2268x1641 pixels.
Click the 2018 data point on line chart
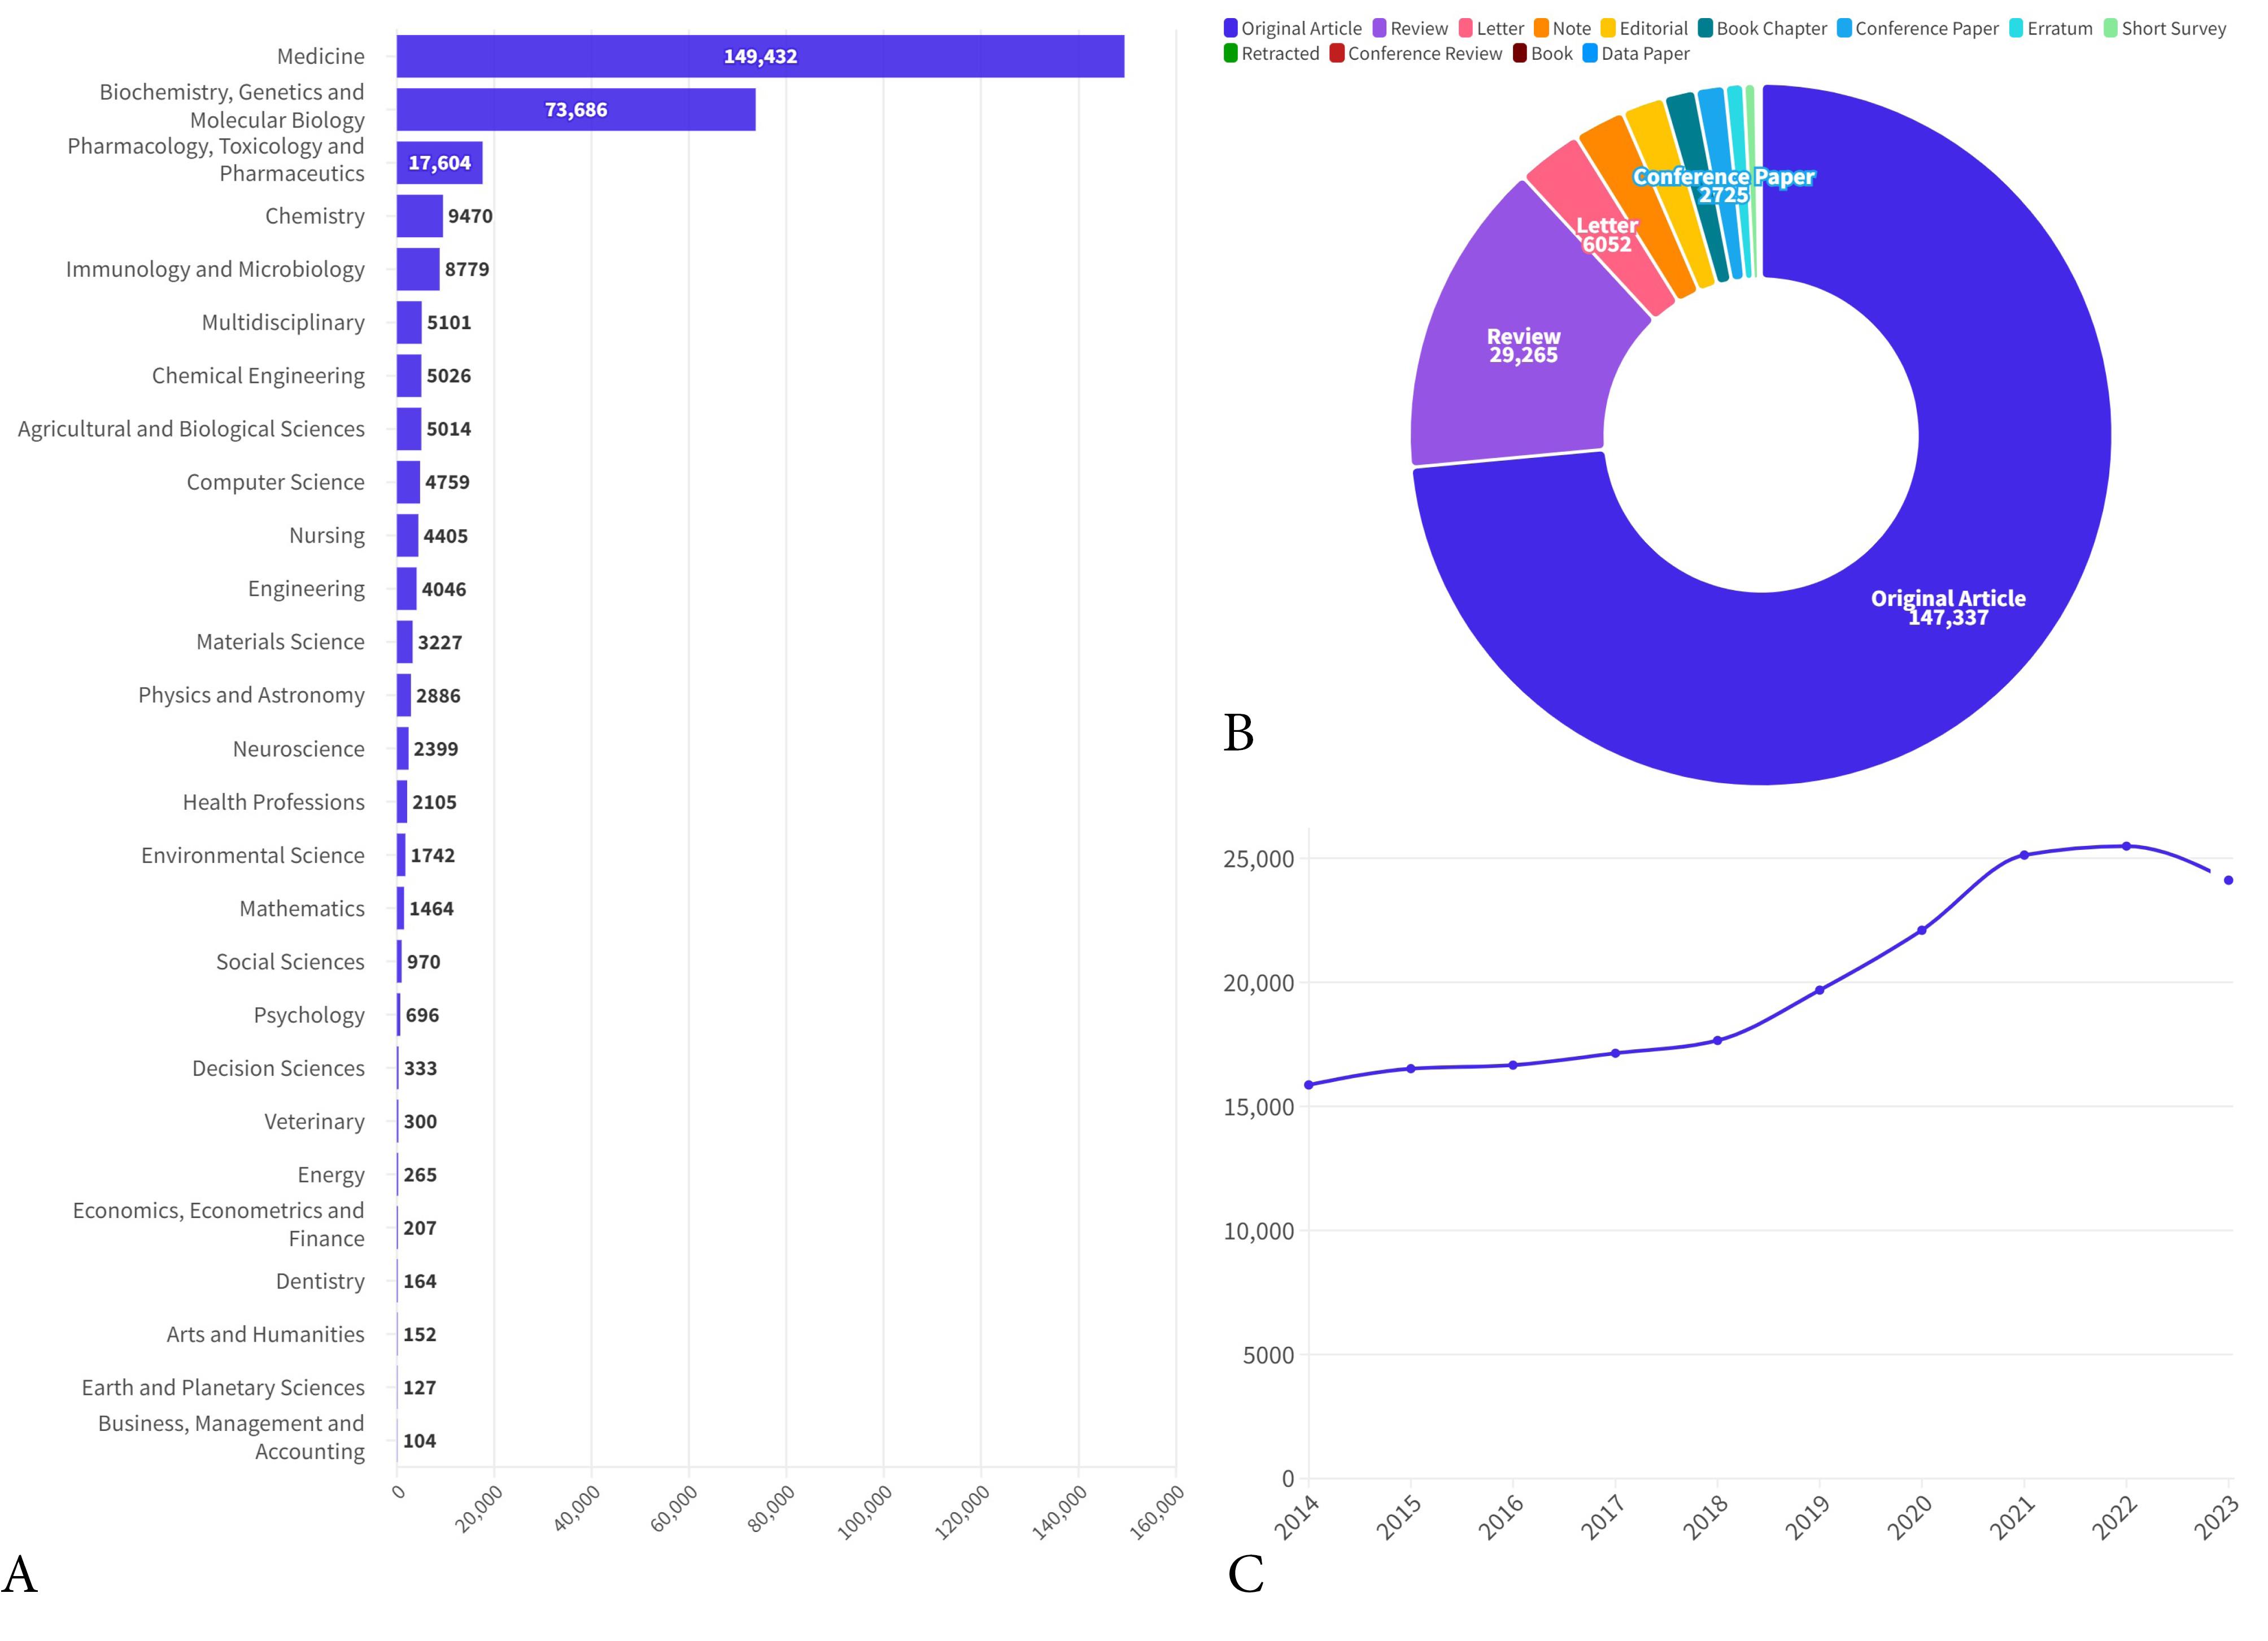[x=1718, y=1040]
